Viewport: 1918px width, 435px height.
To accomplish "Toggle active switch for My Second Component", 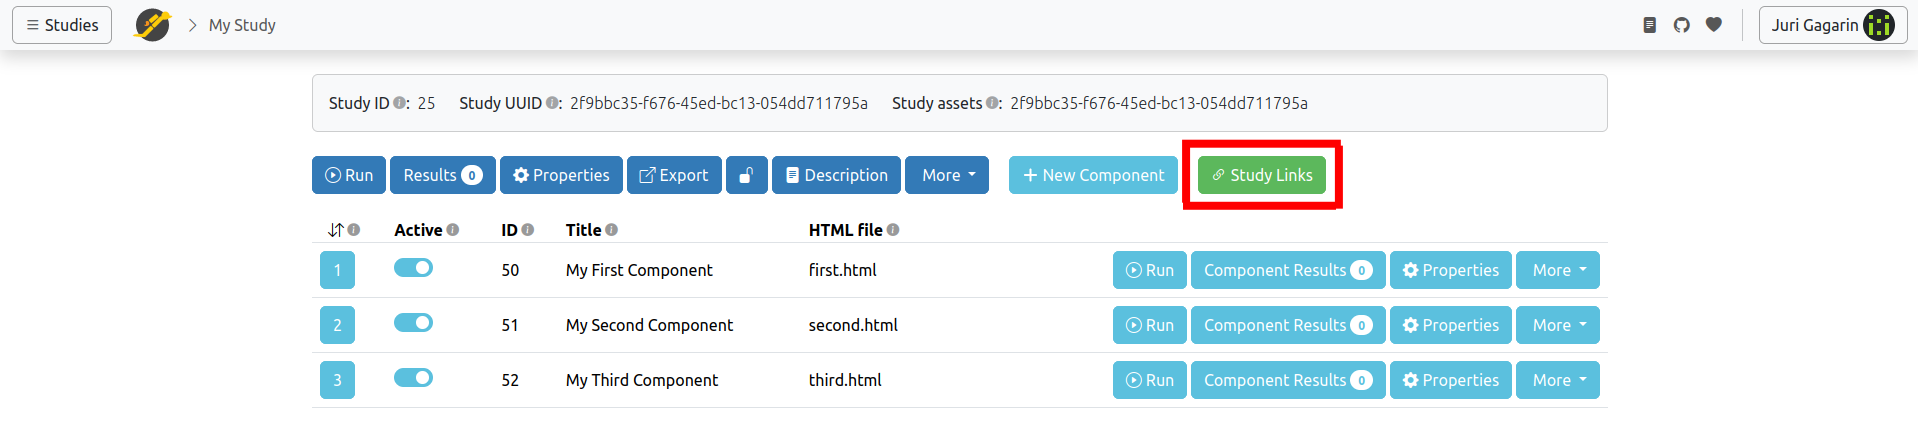I will tap(413, 323).
